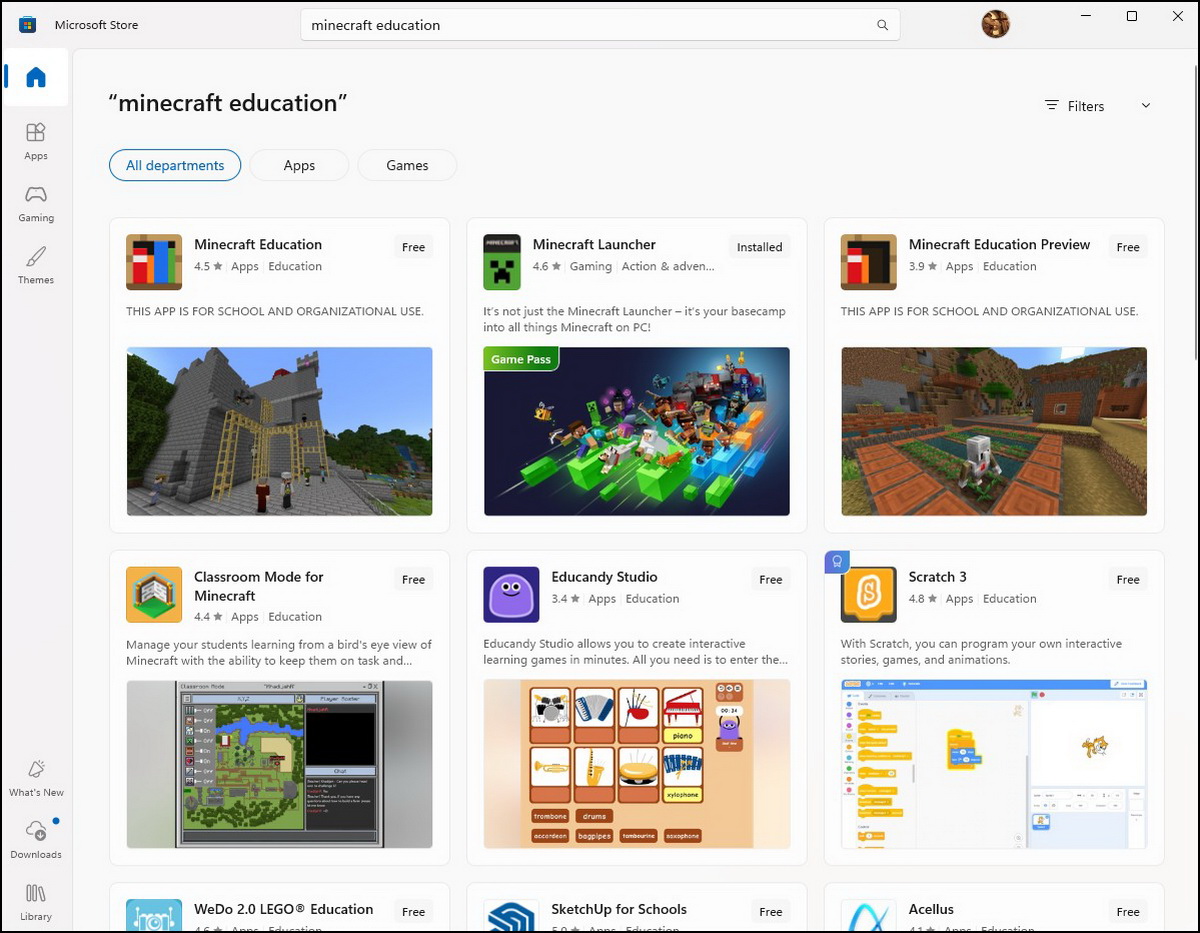1200x933 pixels.
Task: Click Free button on Minecraft Education Preview
Action: pyautogui.click(x=1128, y=247)
